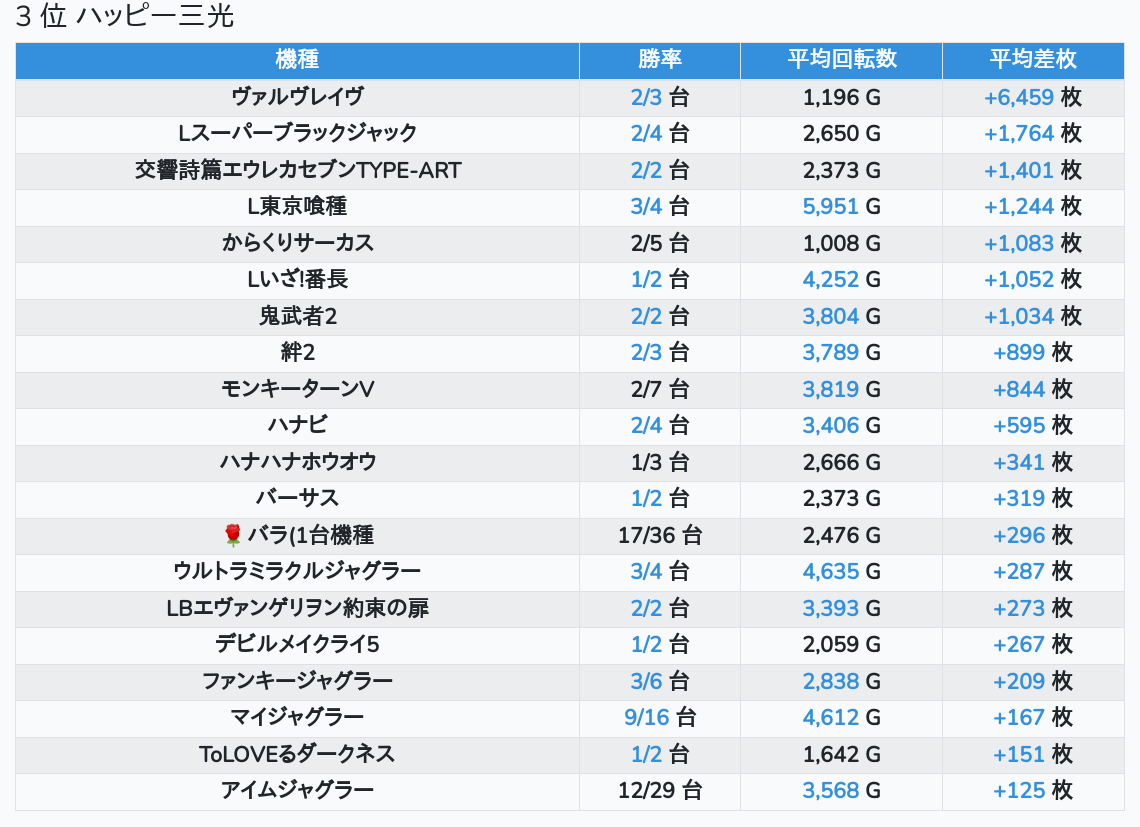Select the L東京喰種 machine name

click(x=297, y=207)
